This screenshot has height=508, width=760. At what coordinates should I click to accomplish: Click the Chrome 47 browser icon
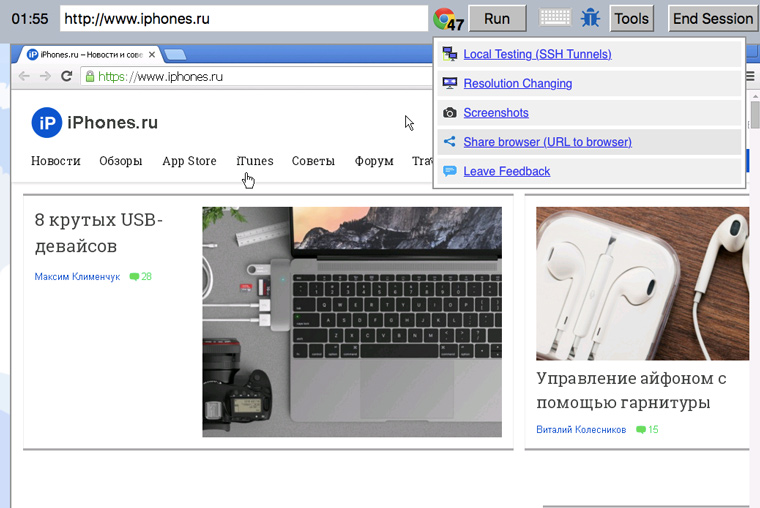(x=448, y=19)
